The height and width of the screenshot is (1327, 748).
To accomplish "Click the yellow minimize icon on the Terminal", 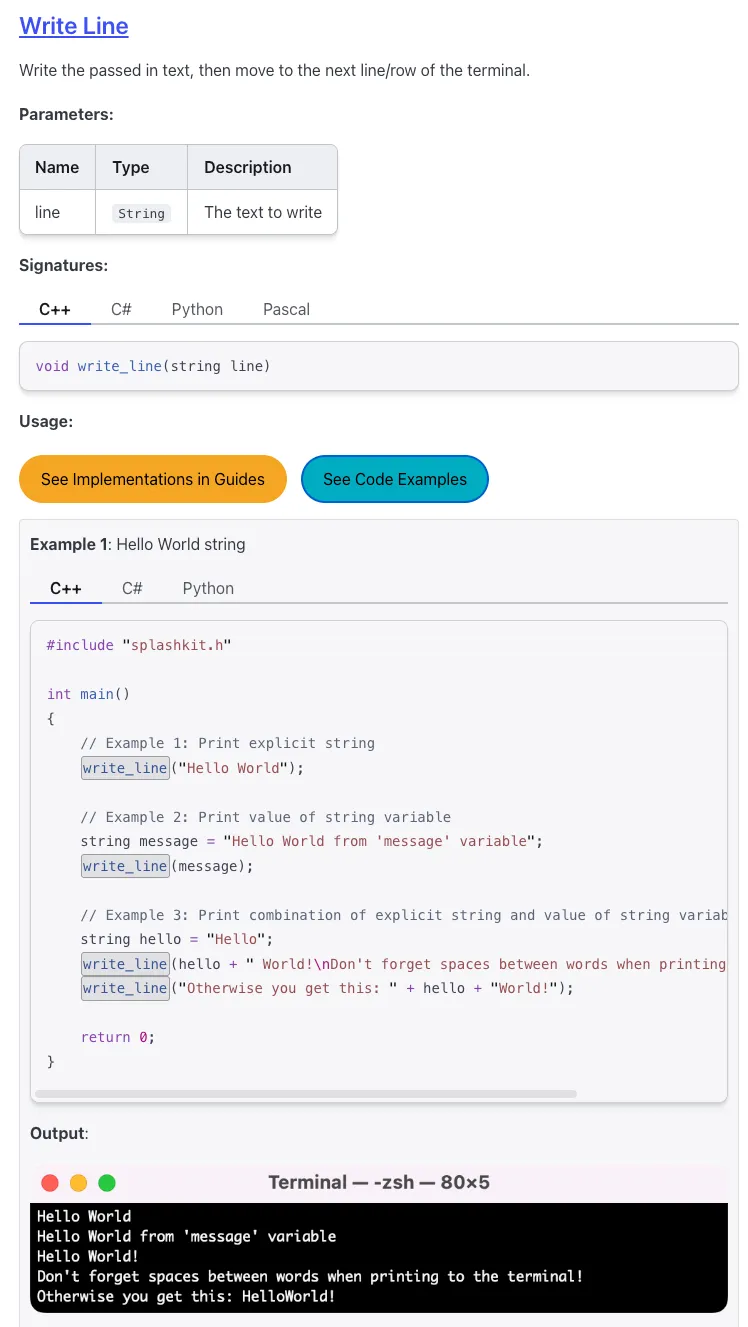I will pos(78,1182).
